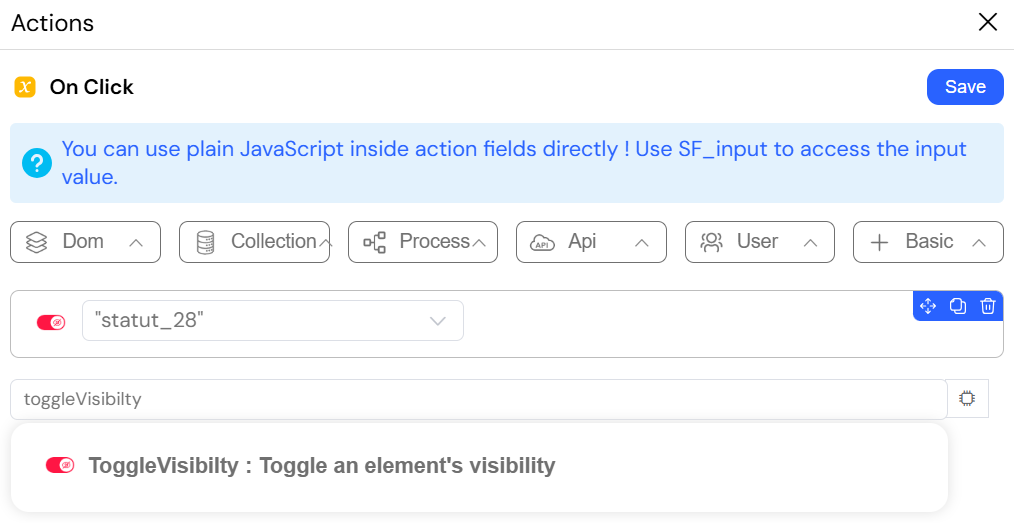Select the ToggleVisibilty suggestion entry
This screenshot has height=523, width=1014.
[x=479, y=465]
